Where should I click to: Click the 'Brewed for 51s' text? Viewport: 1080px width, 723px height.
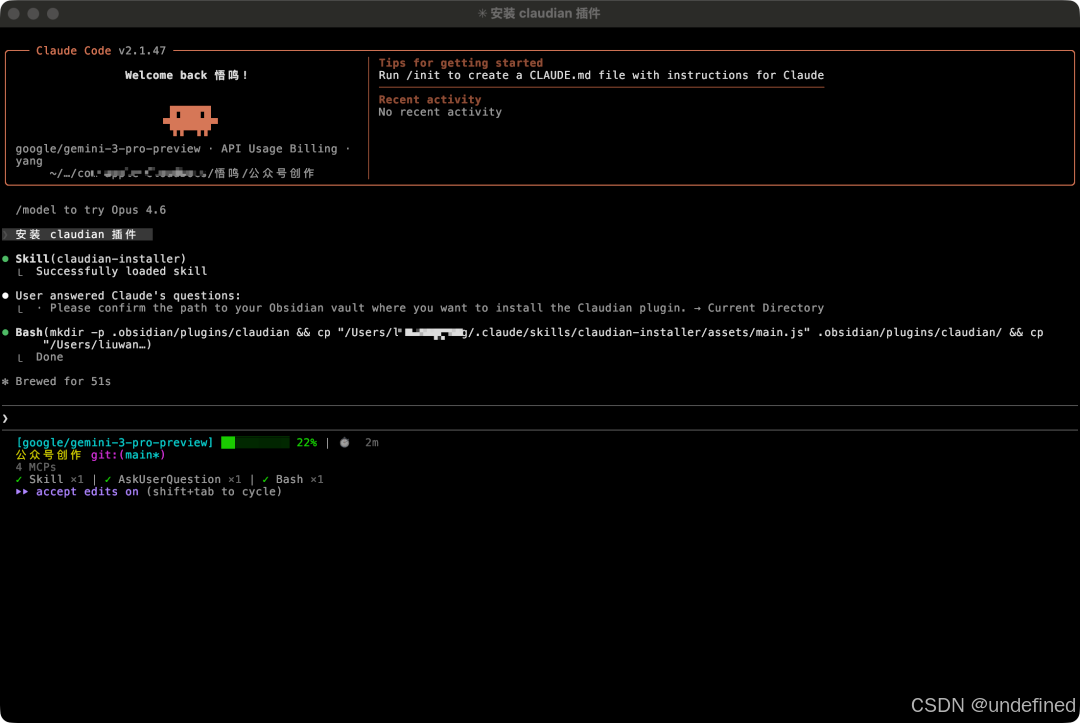[63, 381]
